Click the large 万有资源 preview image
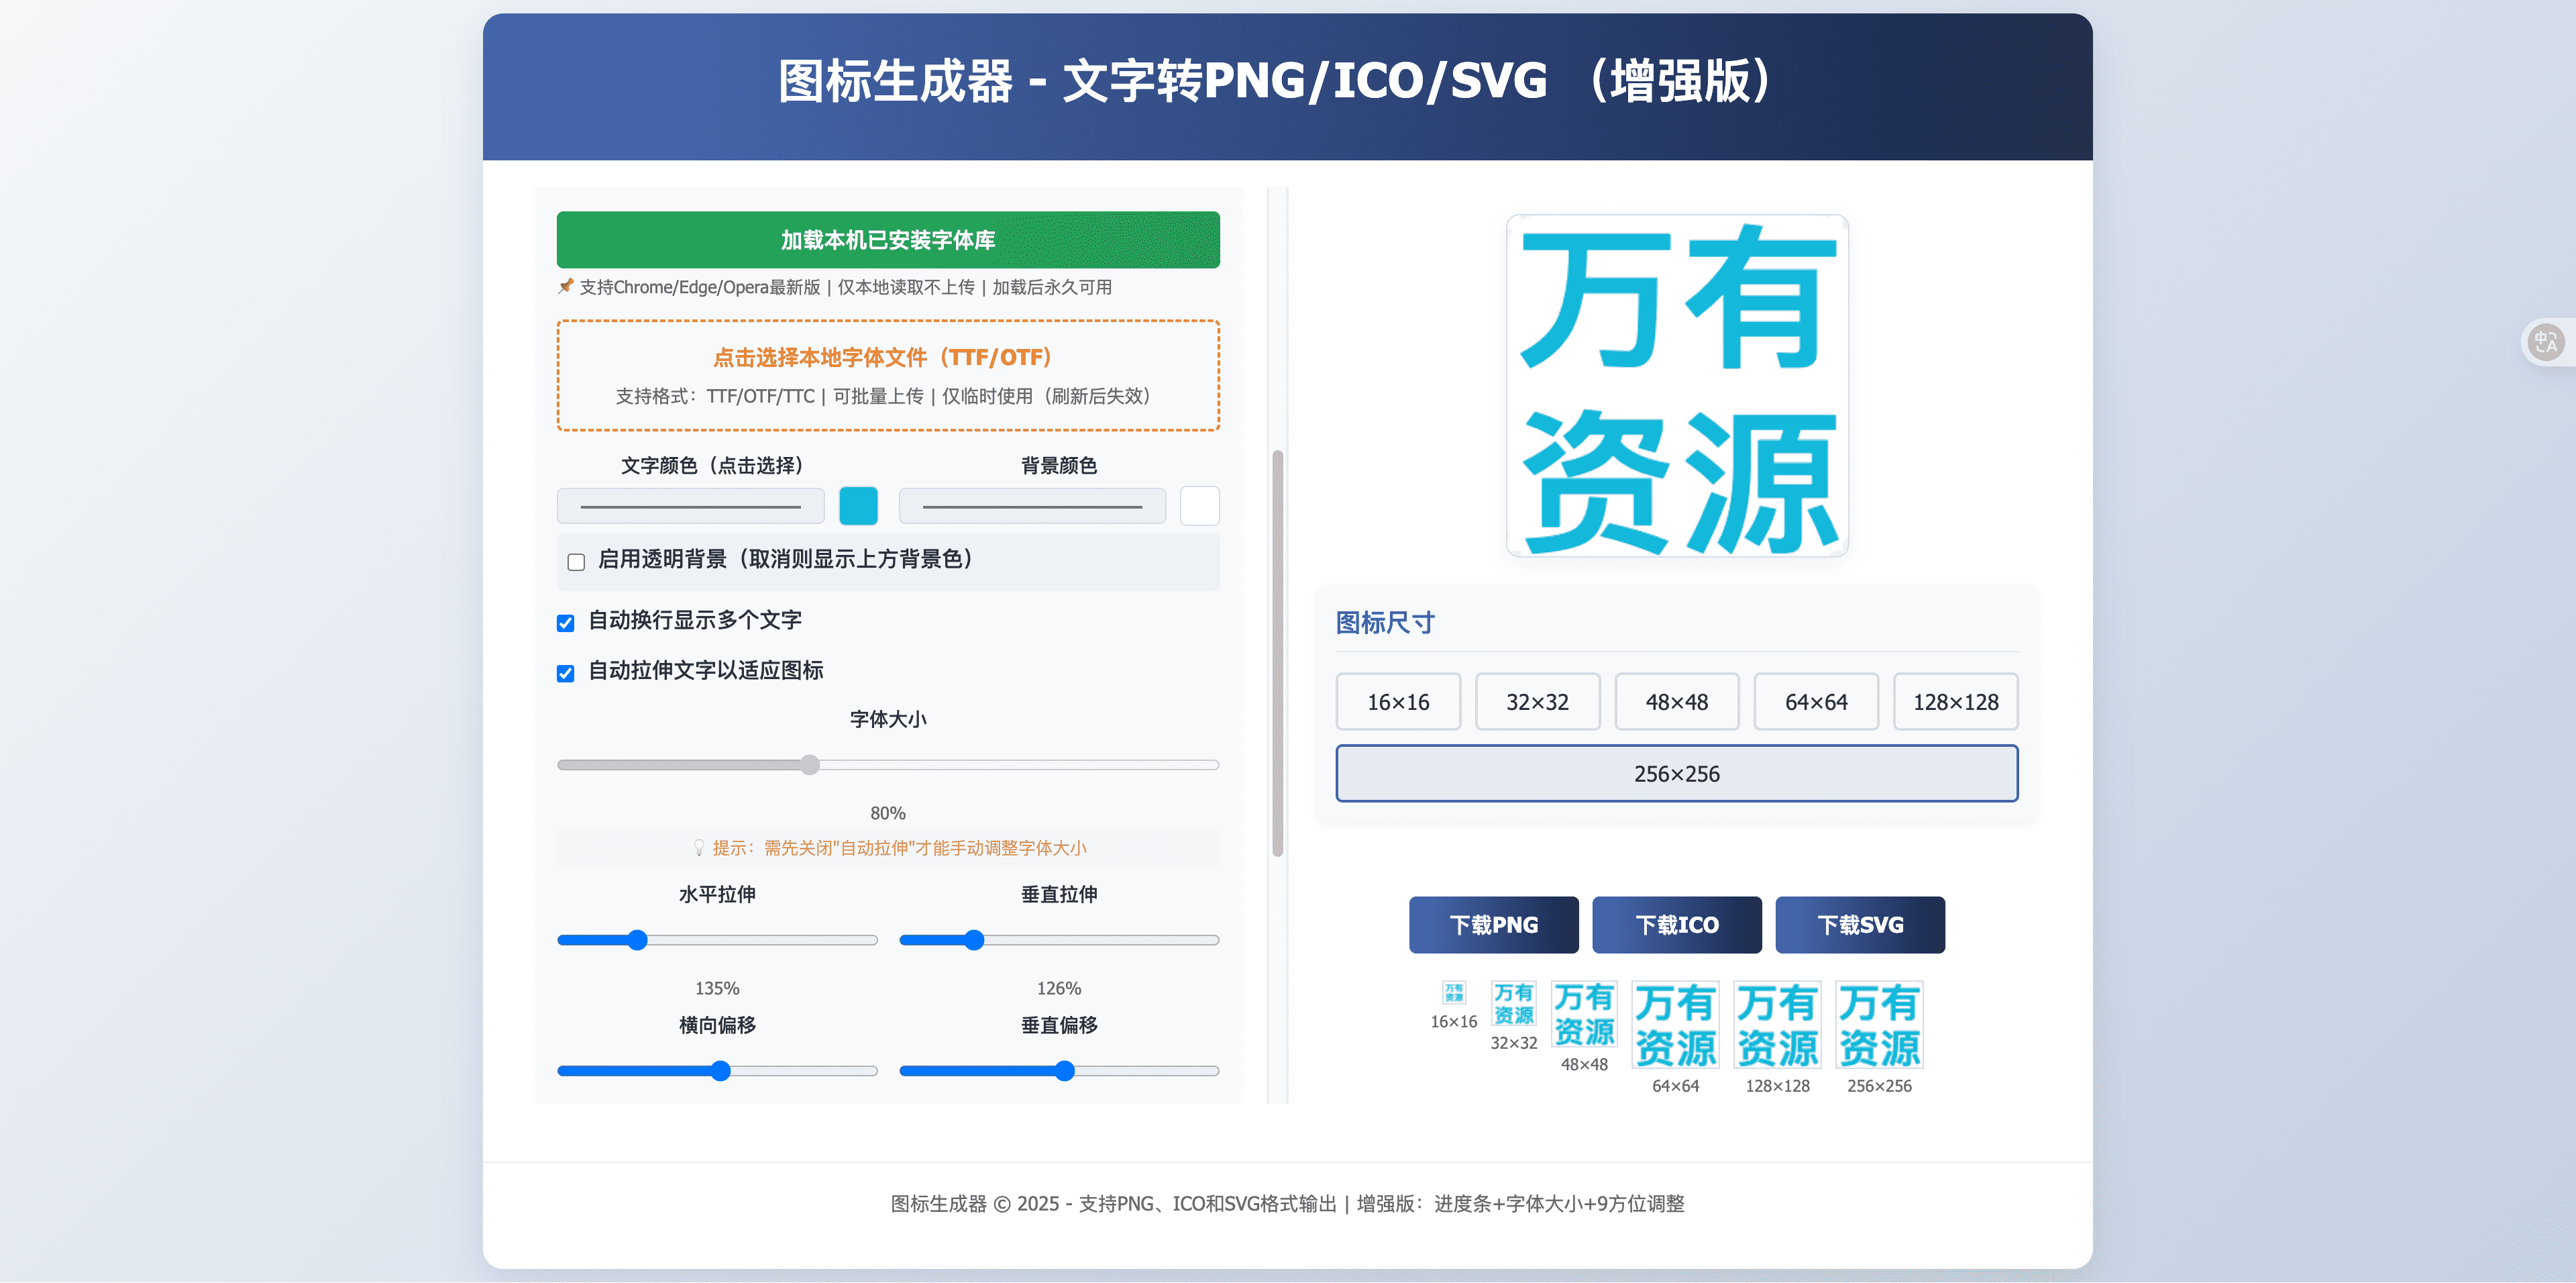 (x=1677, y=386)
